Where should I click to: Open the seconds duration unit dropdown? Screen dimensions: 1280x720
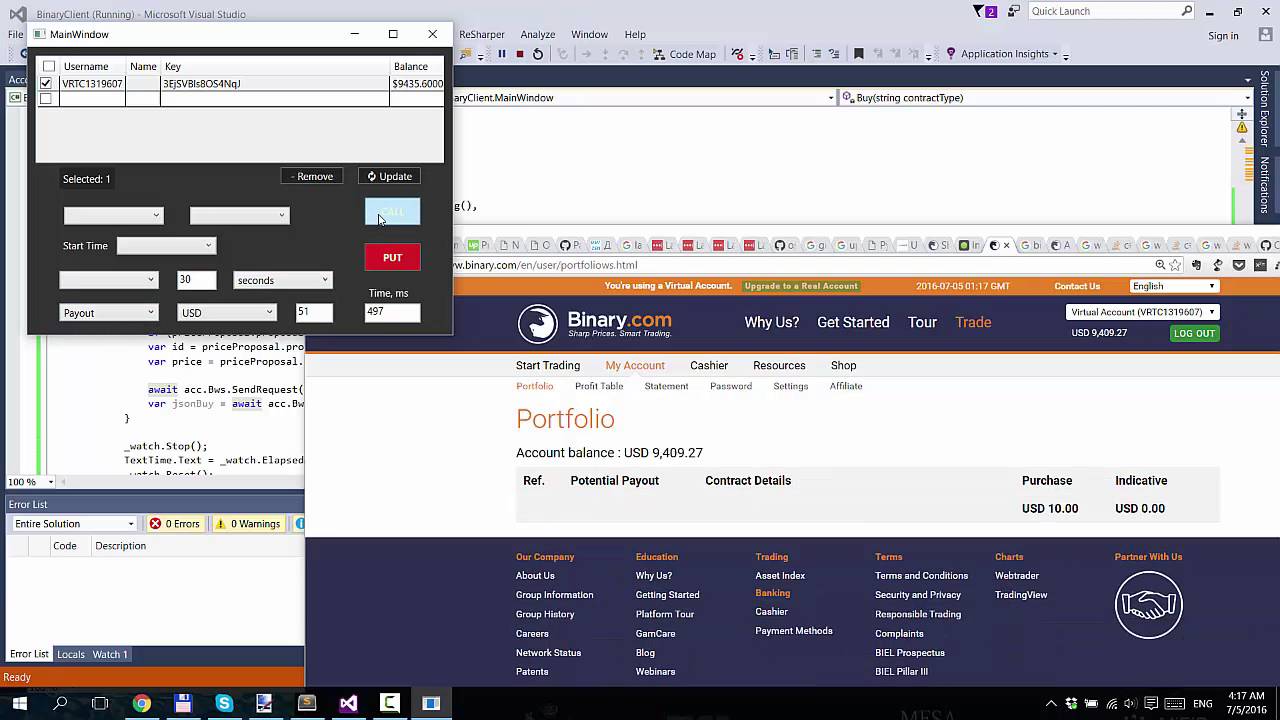[x=282, y=280]
